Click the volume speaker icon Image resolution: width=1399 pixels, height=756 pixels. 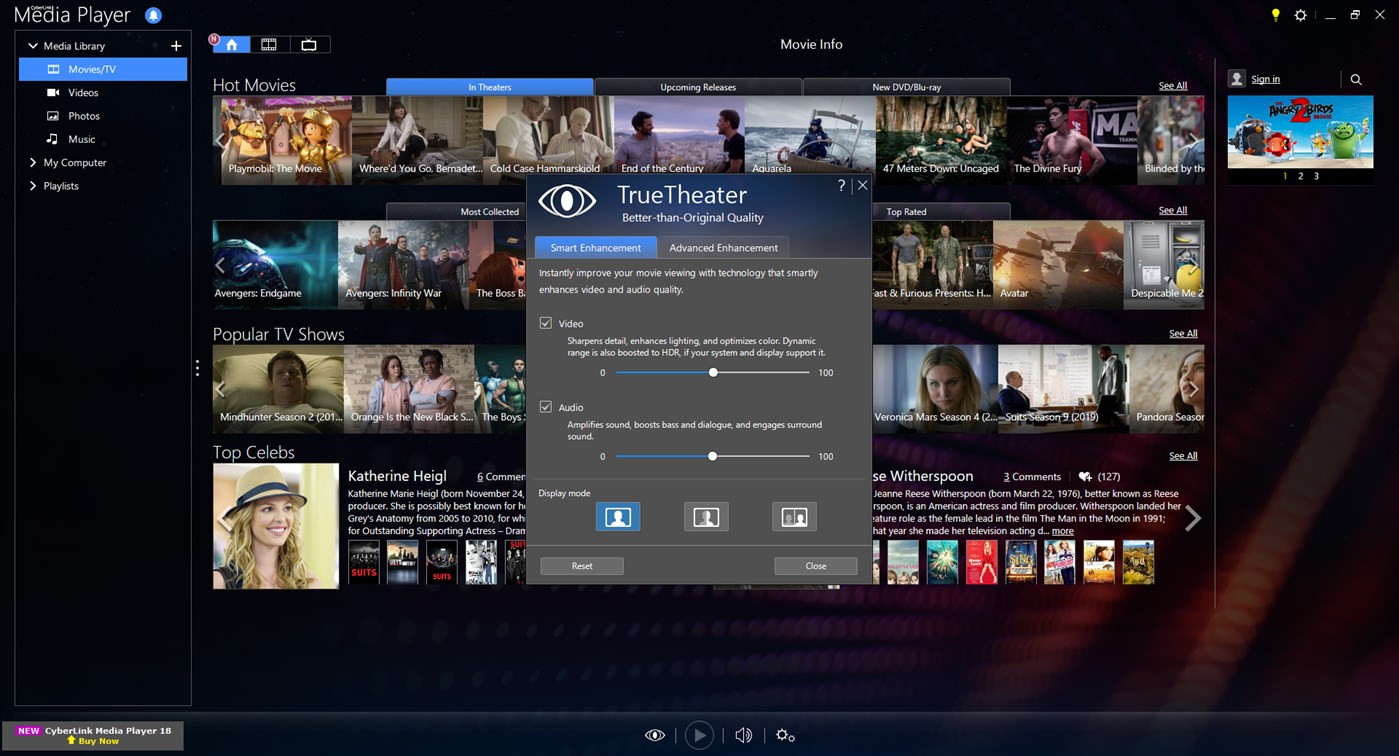pos(743,735)
